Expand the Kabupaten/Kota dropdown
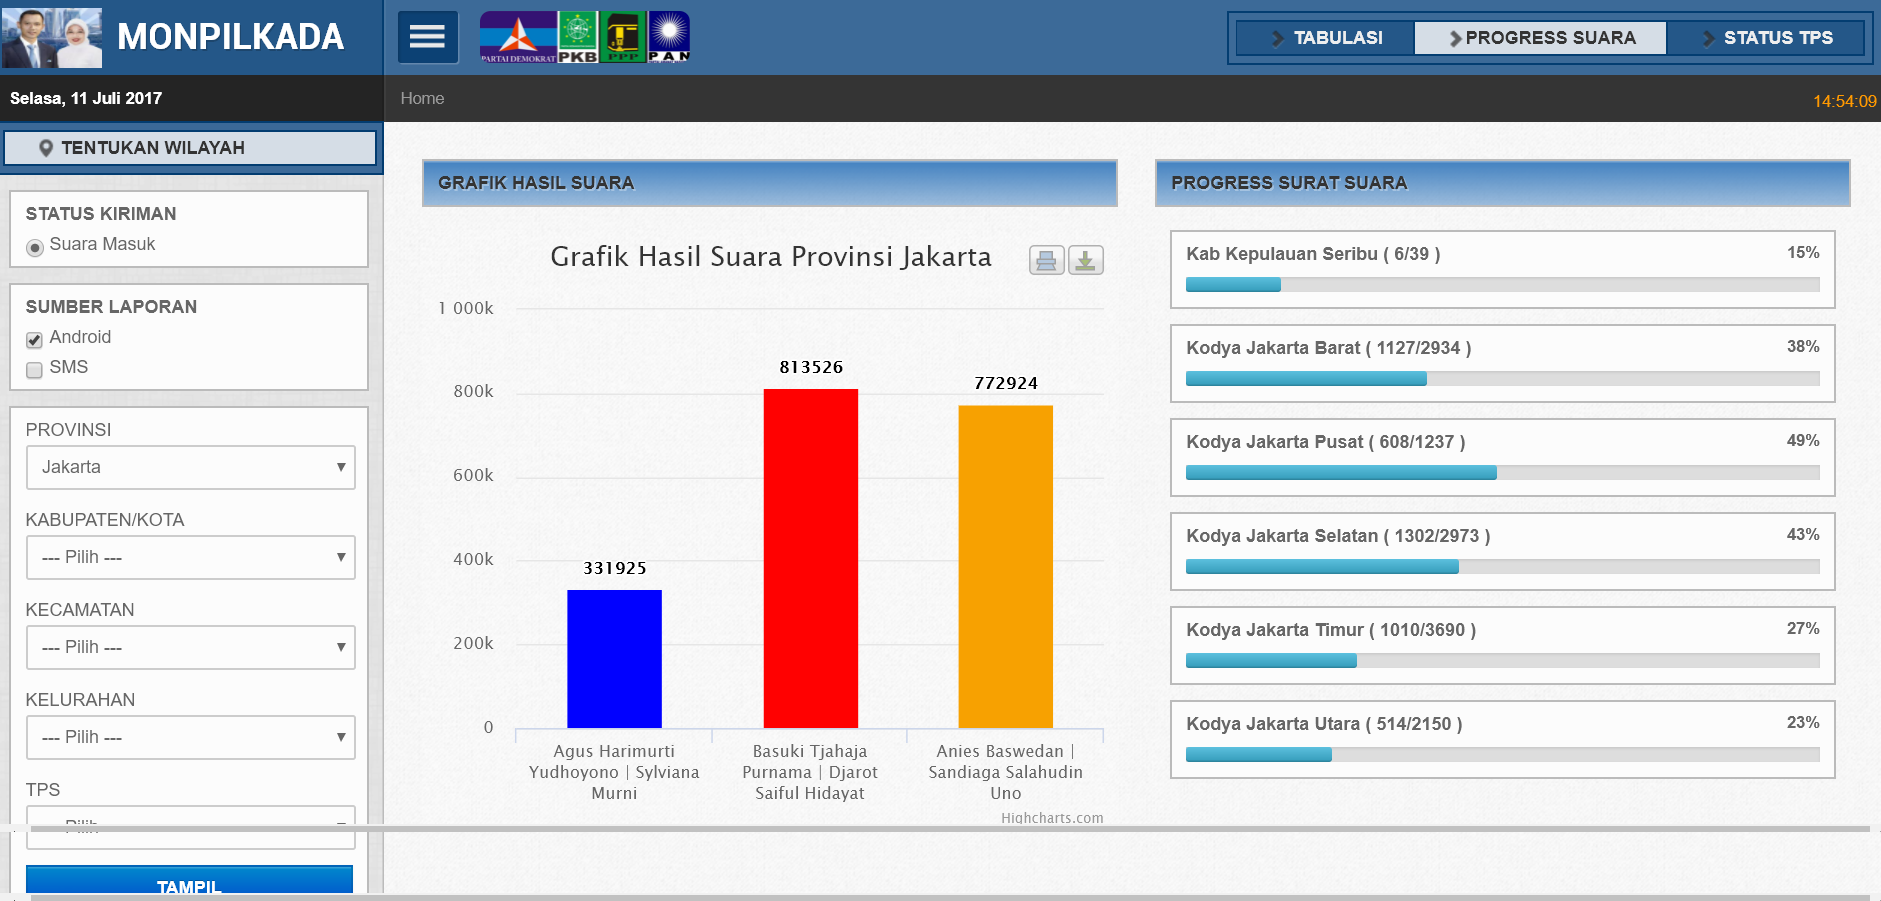The height and width of the screenshot is (901, 1881). coord(191,557)
